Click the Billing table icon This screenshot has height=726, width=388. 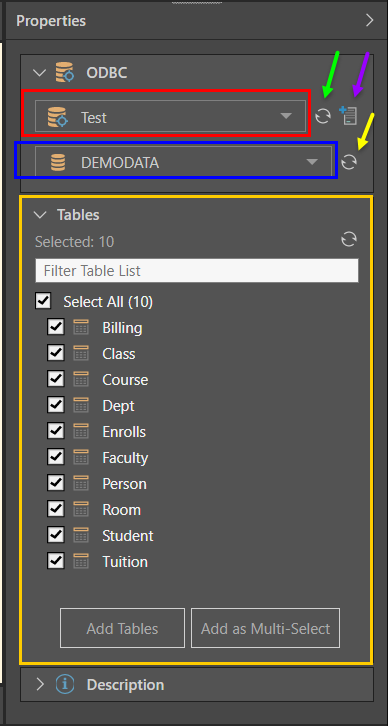(x=81, y=328)
